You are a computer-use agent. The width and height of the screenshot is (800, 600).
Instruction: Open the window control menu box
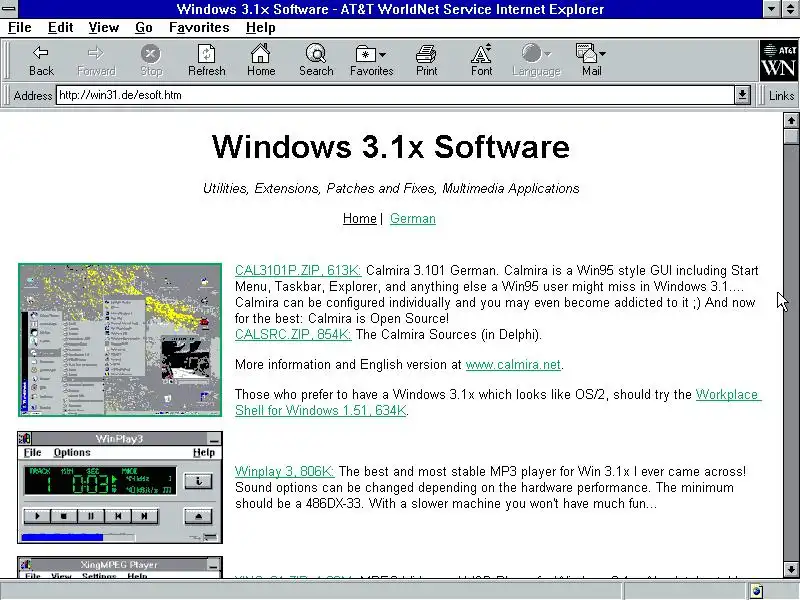(x=8, y=9)
